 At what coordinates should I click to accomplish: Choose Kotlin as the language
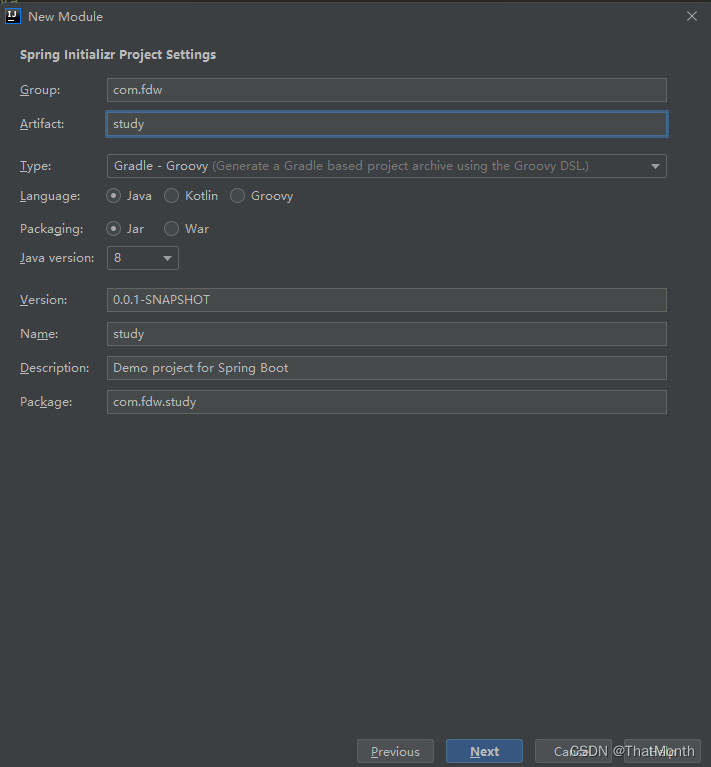click(171, 196)
